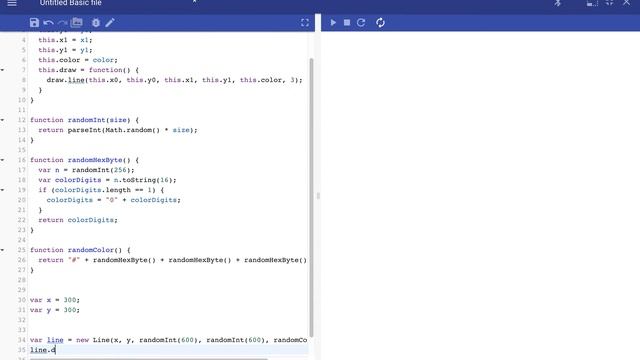Click line 'var y = 300;'

(55, 310)
